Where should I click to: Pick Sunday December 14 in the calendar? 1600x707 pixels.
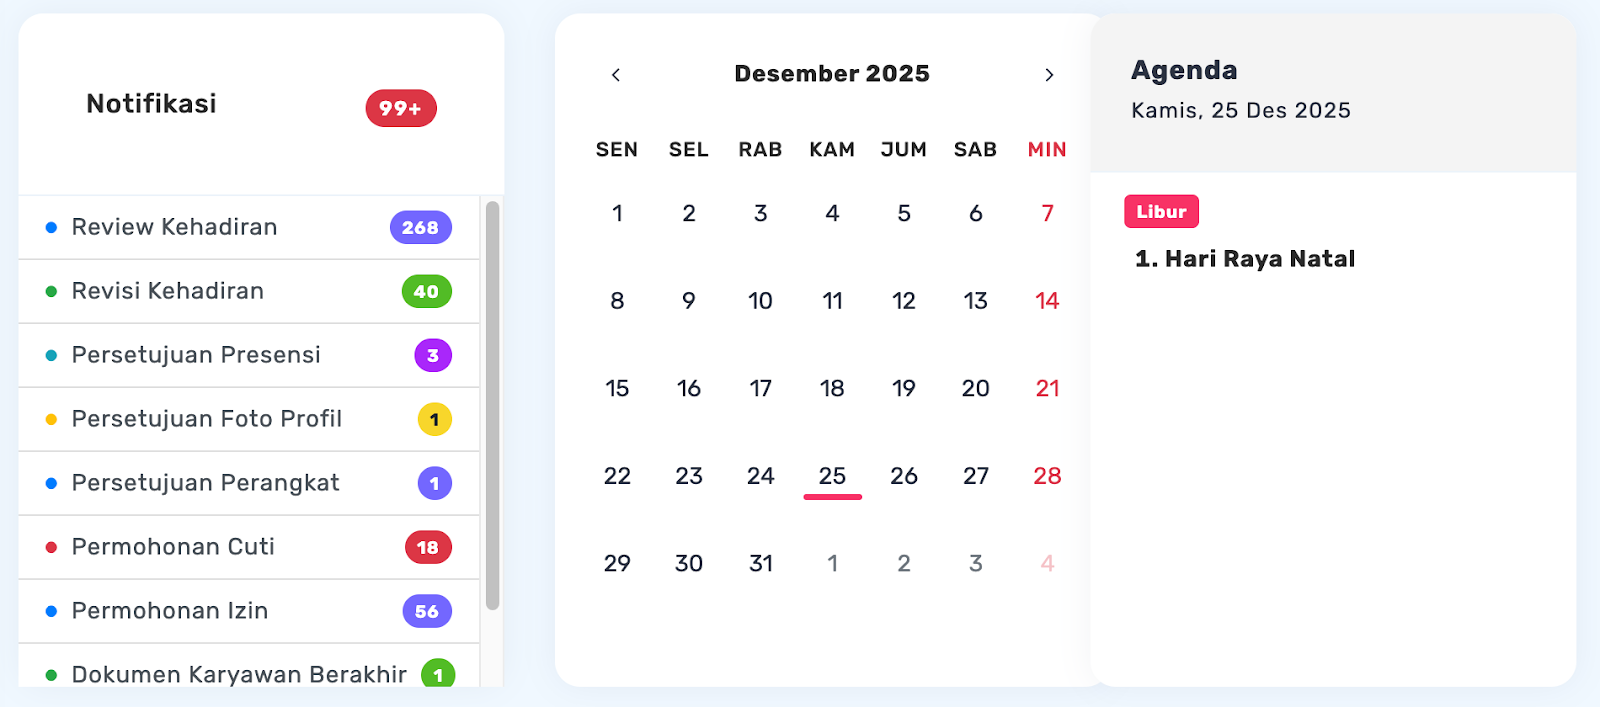[x=1047, y=301]
